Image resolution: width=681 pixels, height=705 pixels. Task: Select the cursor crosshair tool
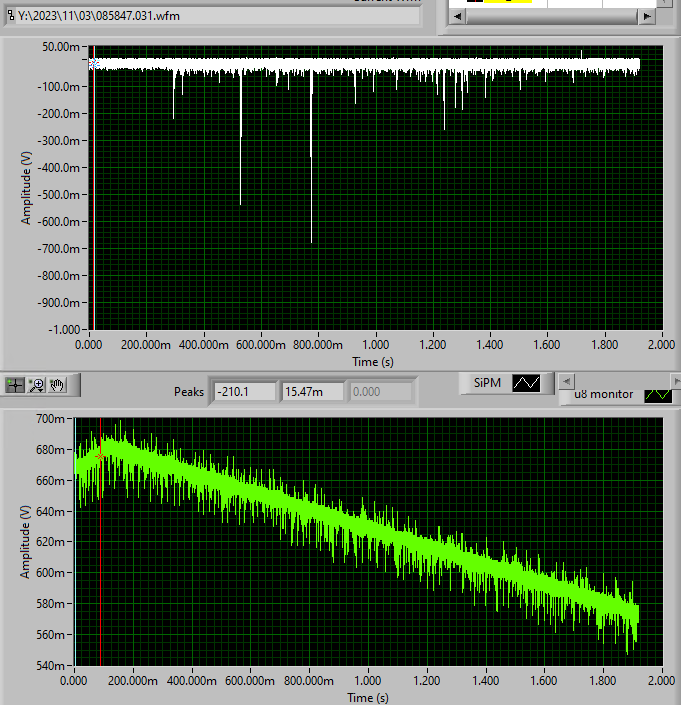coord(15,385)
